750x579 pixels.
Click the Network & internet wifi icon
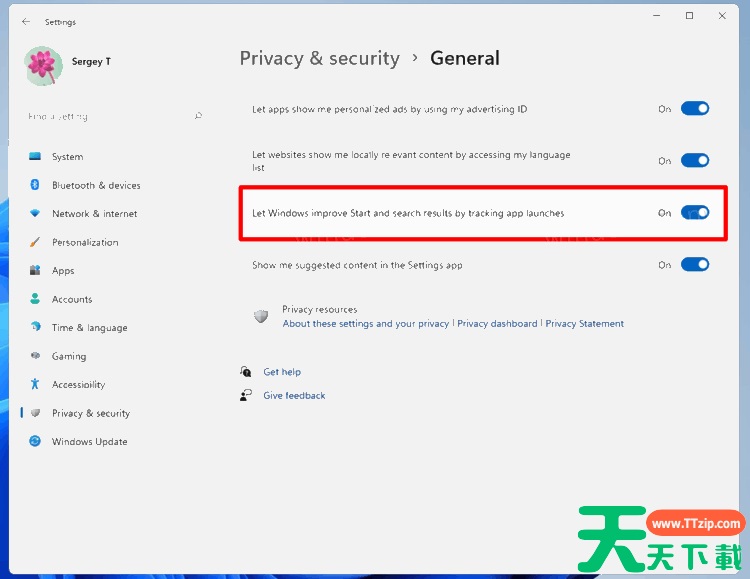coord(35,213)
